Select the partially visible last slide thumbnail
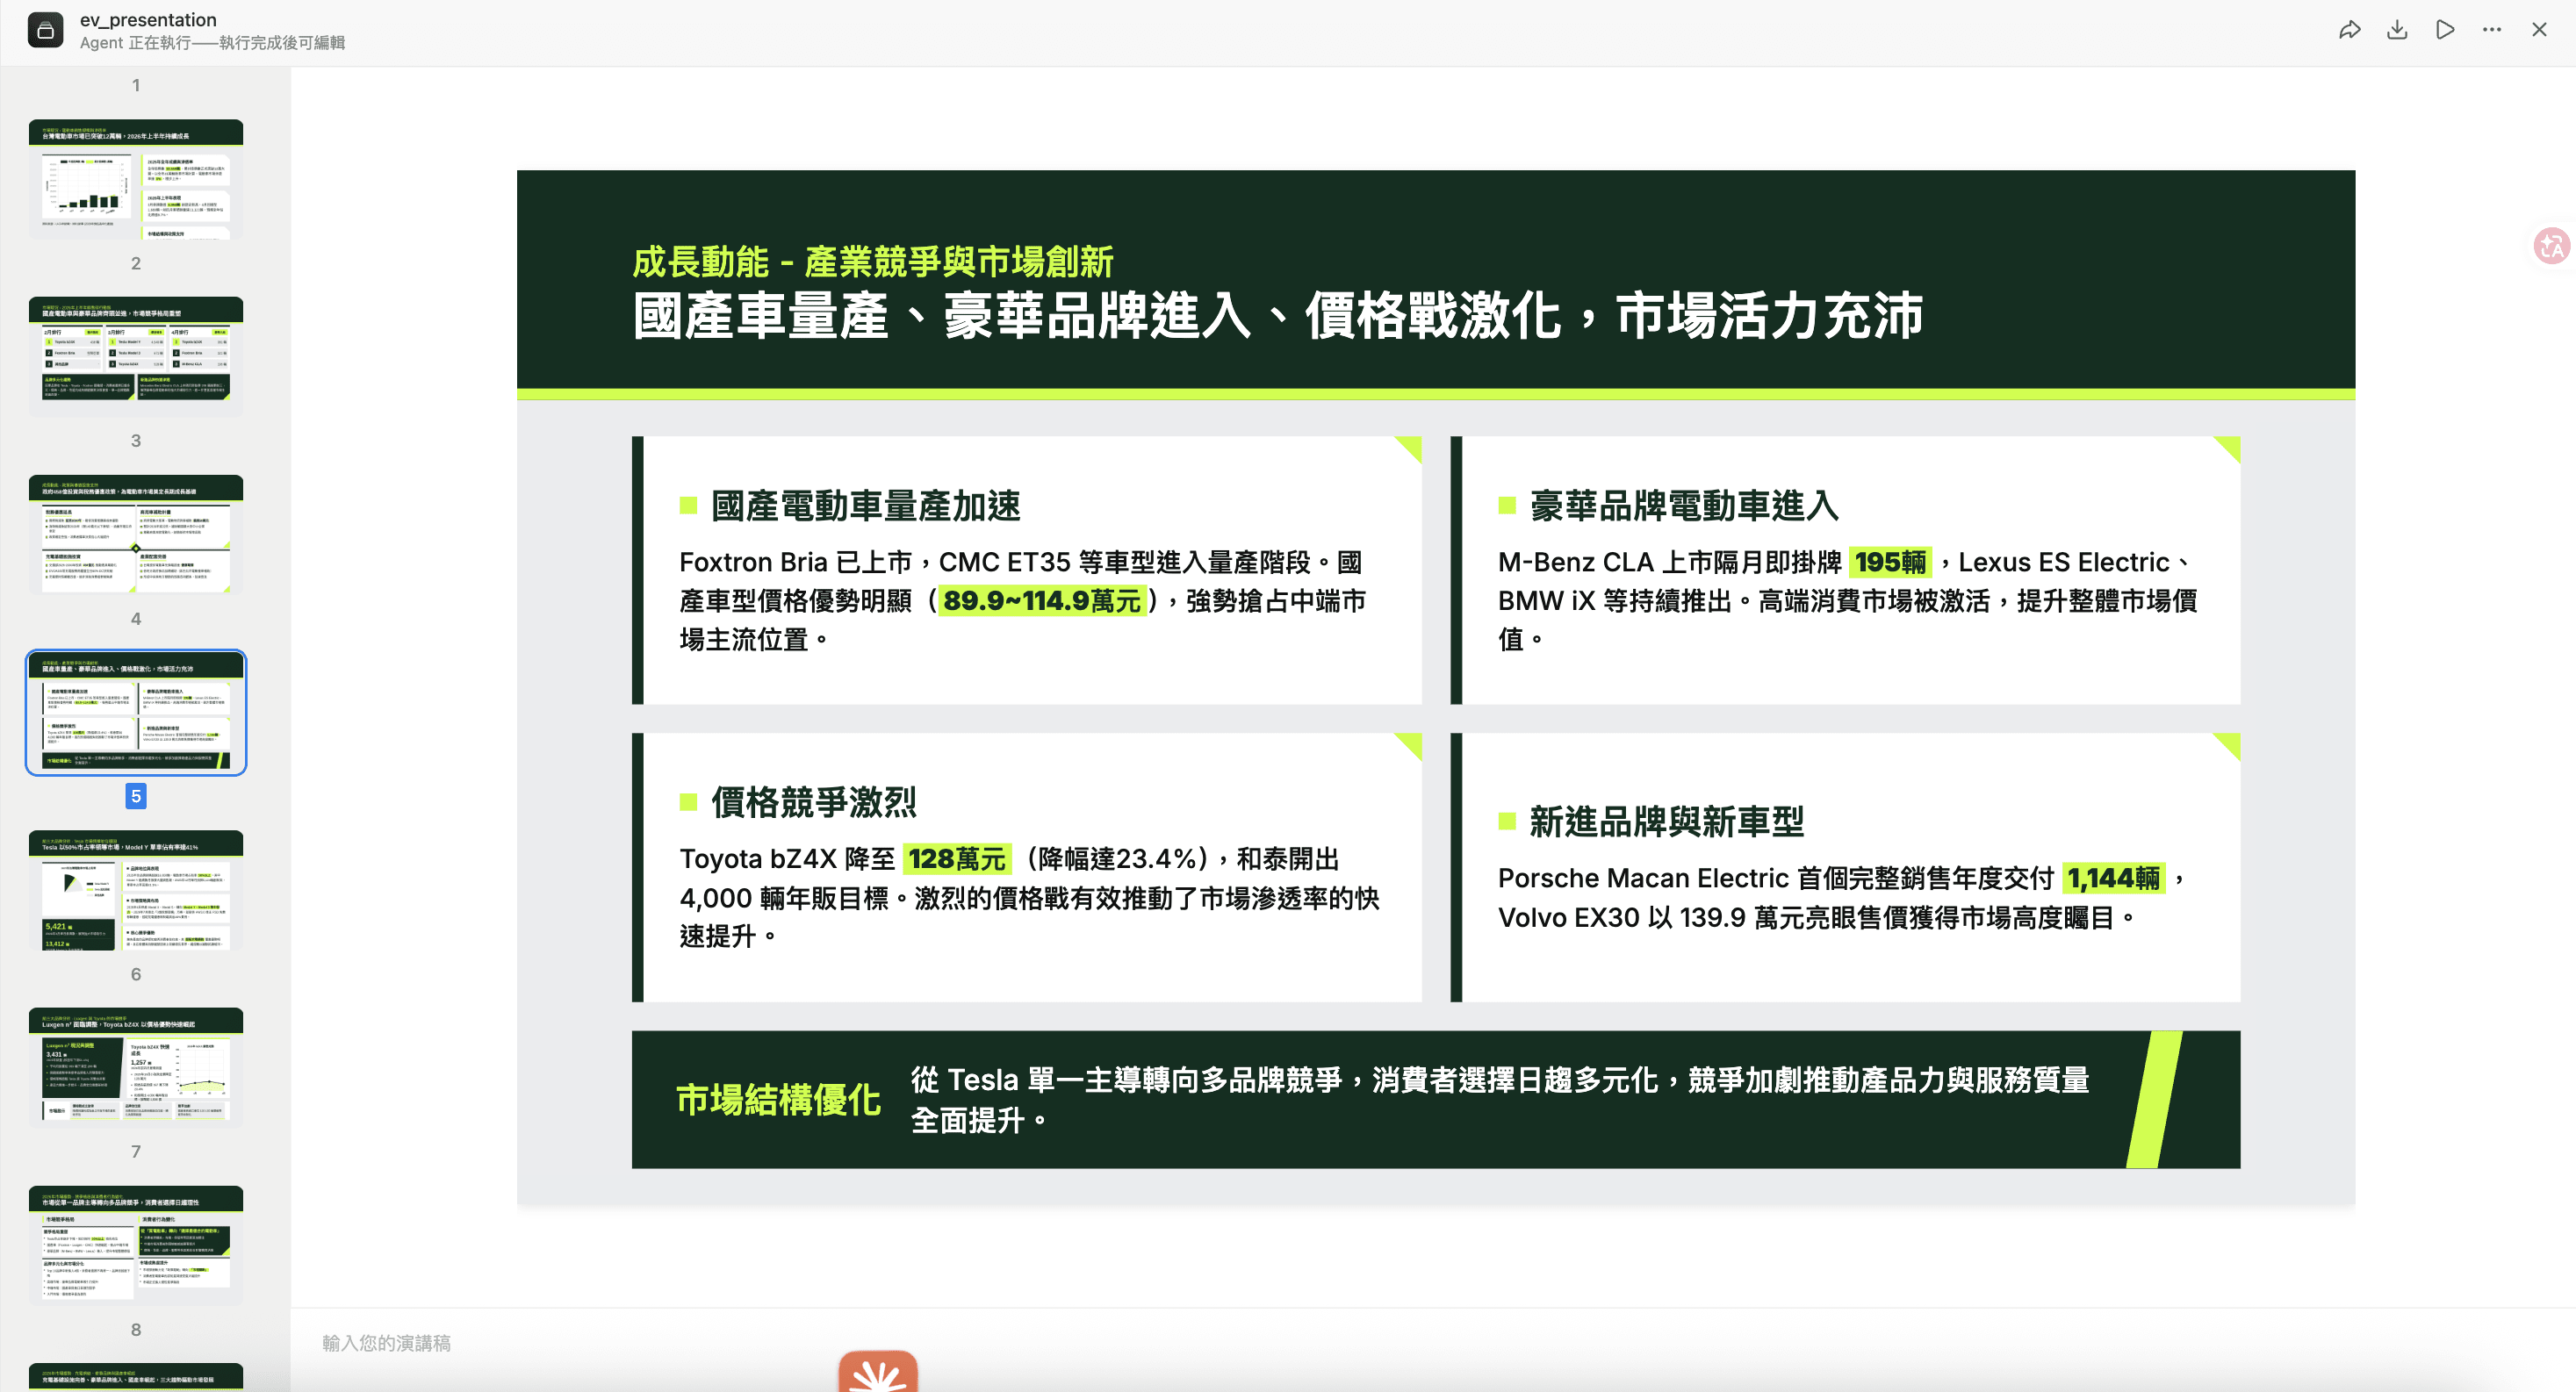Image resolution: width=2576 pixels, height=1392 pixels. (136, 1377)
